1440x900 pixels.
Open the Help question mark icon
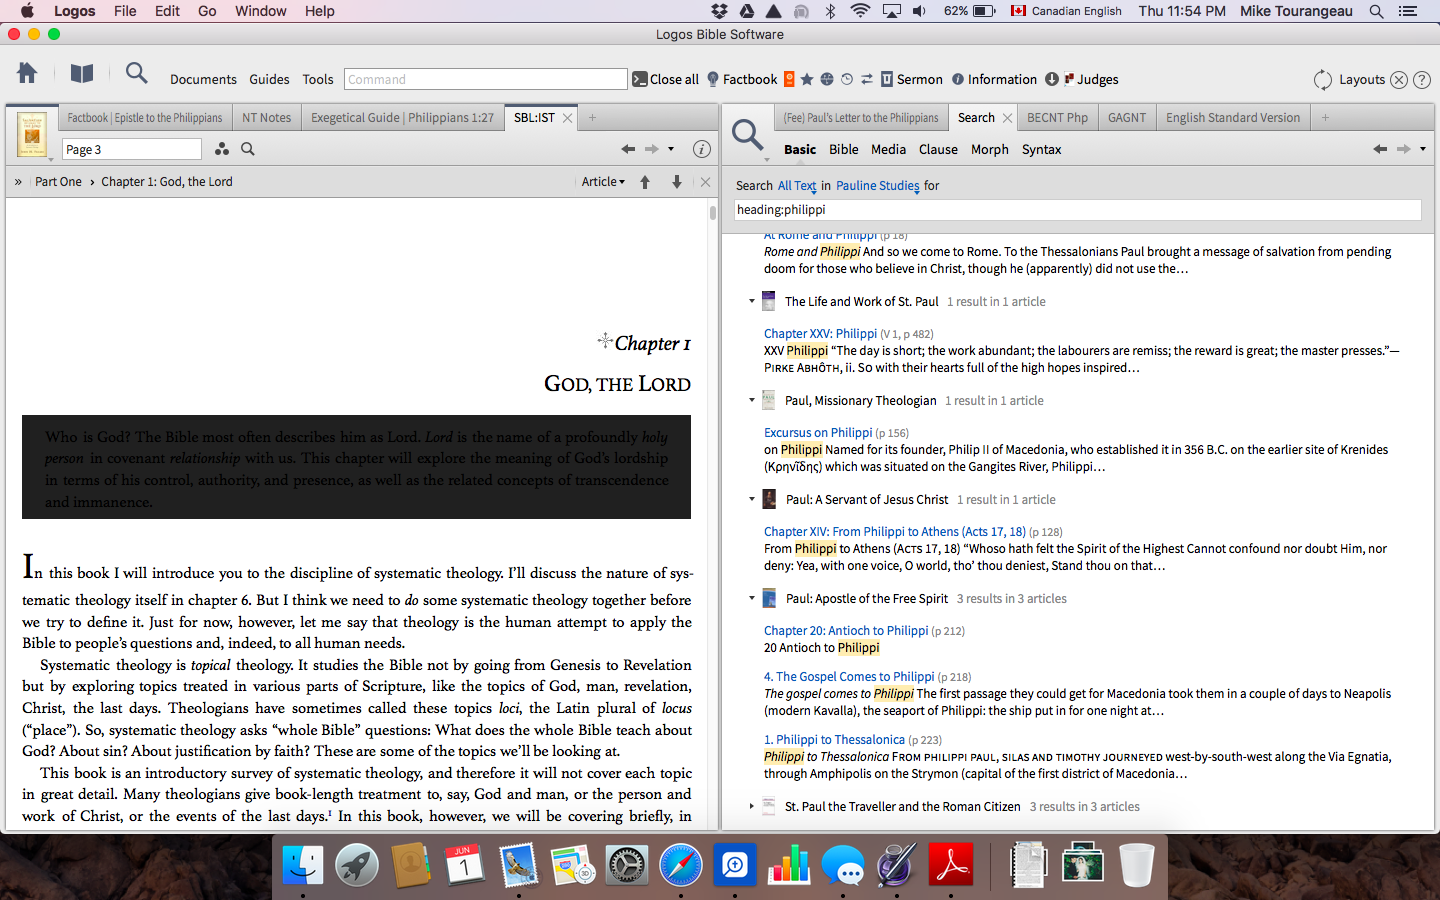point(1422,80)
